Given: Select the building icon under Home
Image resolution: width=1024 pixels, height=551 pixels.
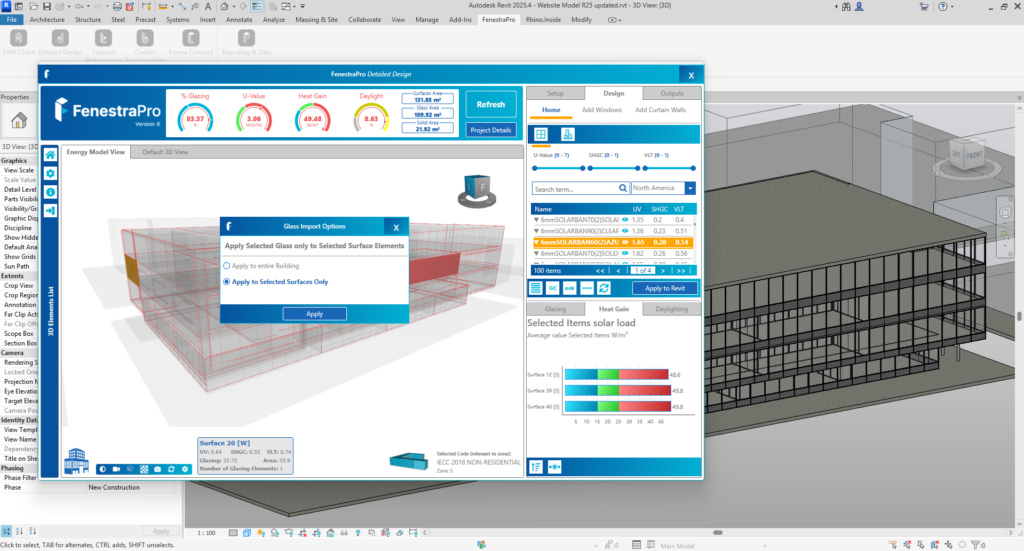Looking at the screenshot, I should tap(568, 134).
